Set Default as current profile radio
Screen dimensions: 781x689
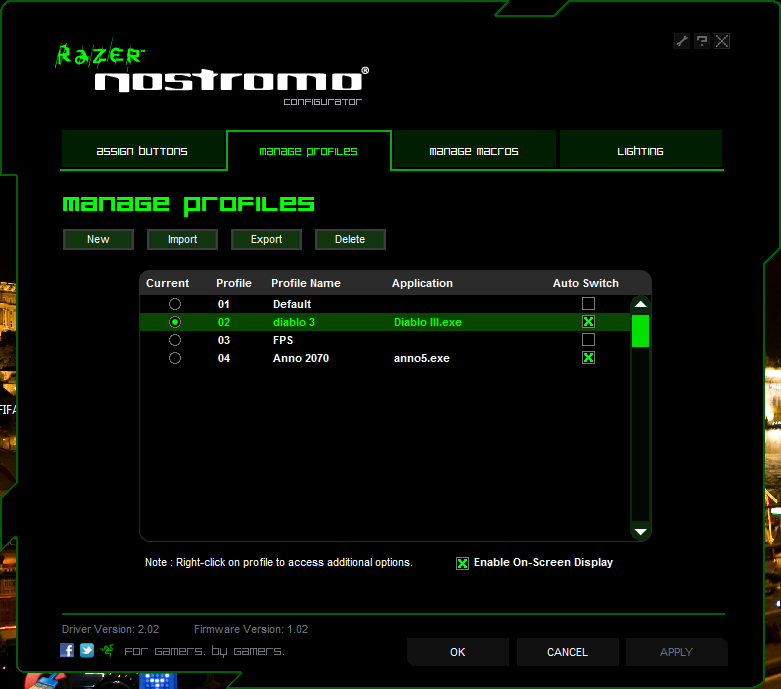click(175, 304)
